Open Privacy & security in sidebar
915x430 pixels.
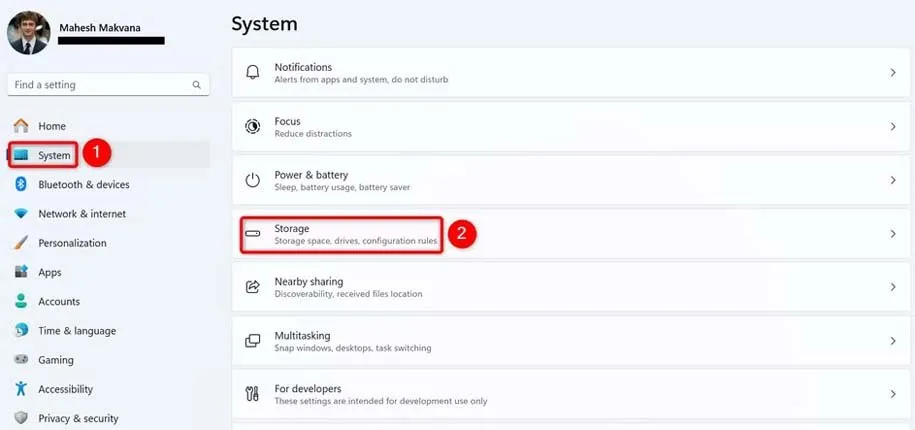[x=77, y=418]
